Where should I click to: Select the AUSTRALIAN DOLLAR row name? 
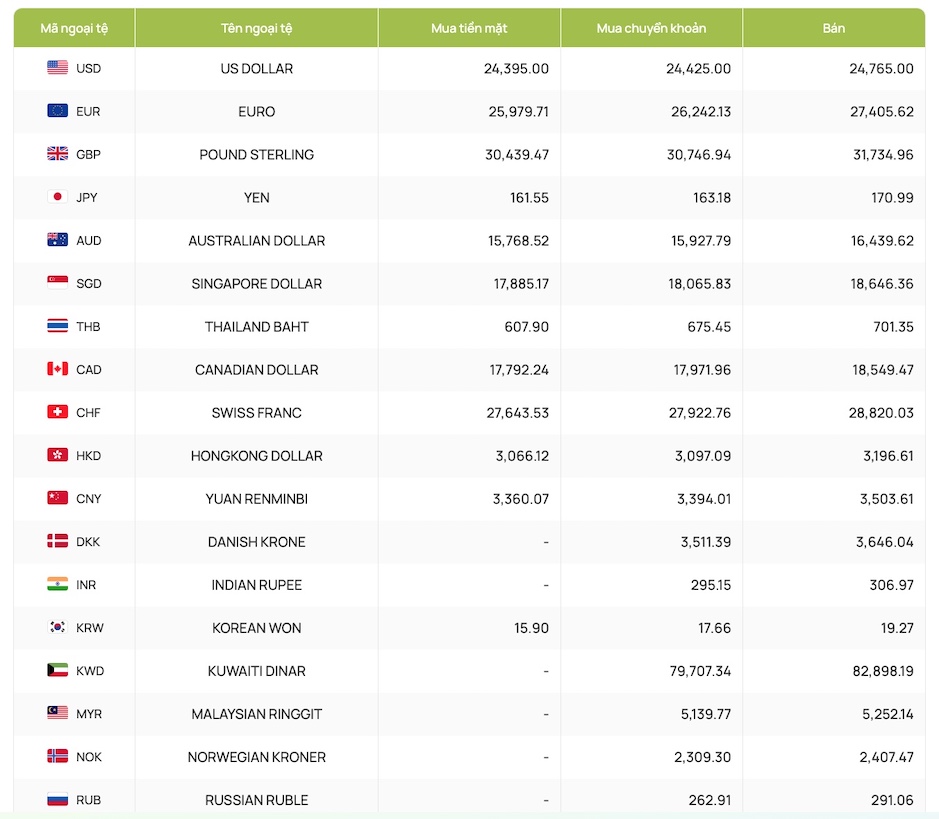point(257,240)
